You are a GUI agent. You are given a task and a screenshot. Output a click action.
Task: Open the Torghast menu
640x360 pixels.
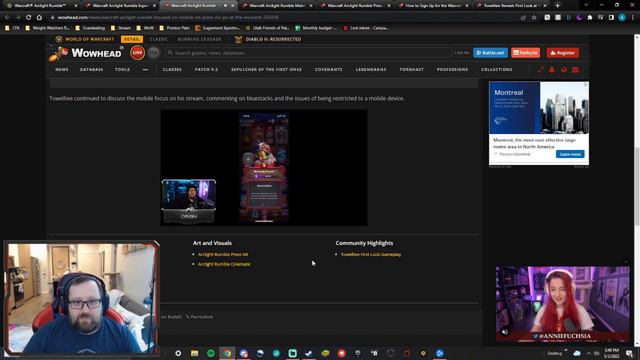(x=411, y=69)
